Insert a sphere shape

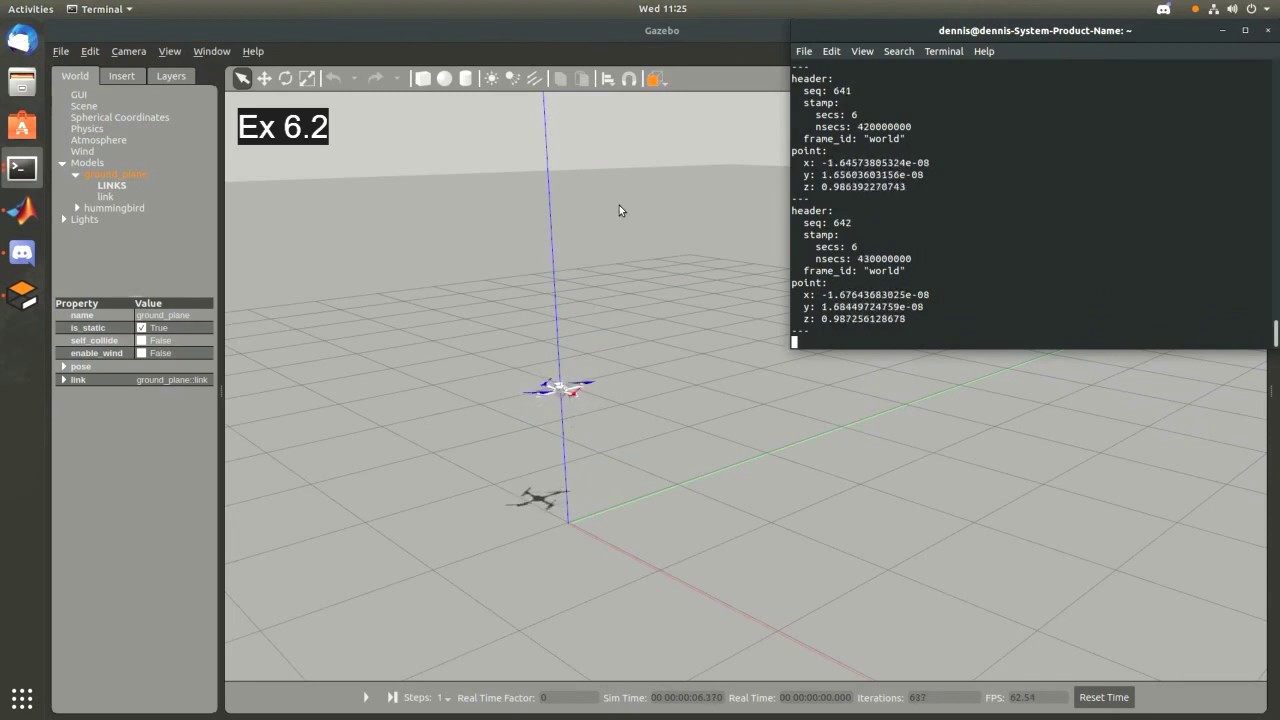(444, 79)
